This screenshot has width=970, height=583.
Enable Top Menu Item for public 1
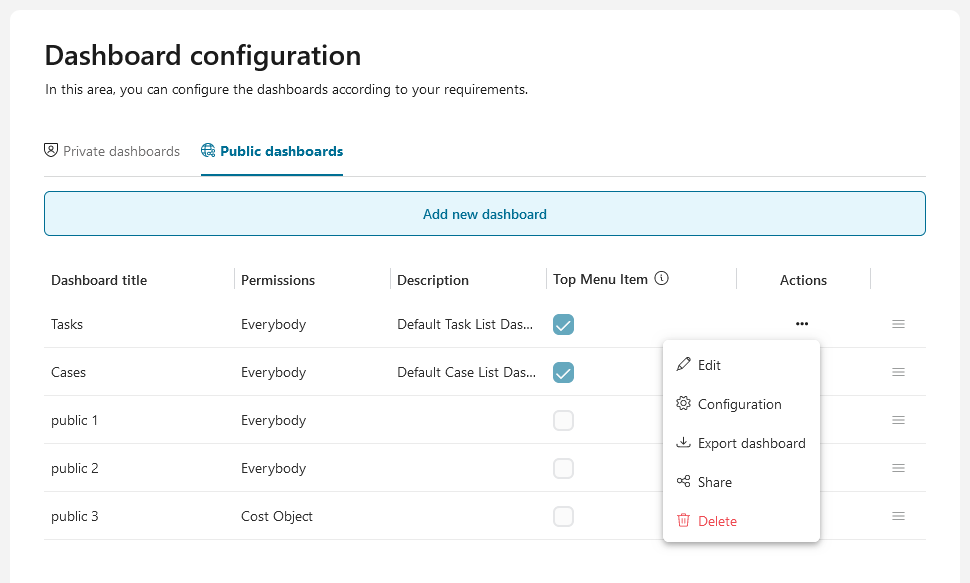[563, 420]
